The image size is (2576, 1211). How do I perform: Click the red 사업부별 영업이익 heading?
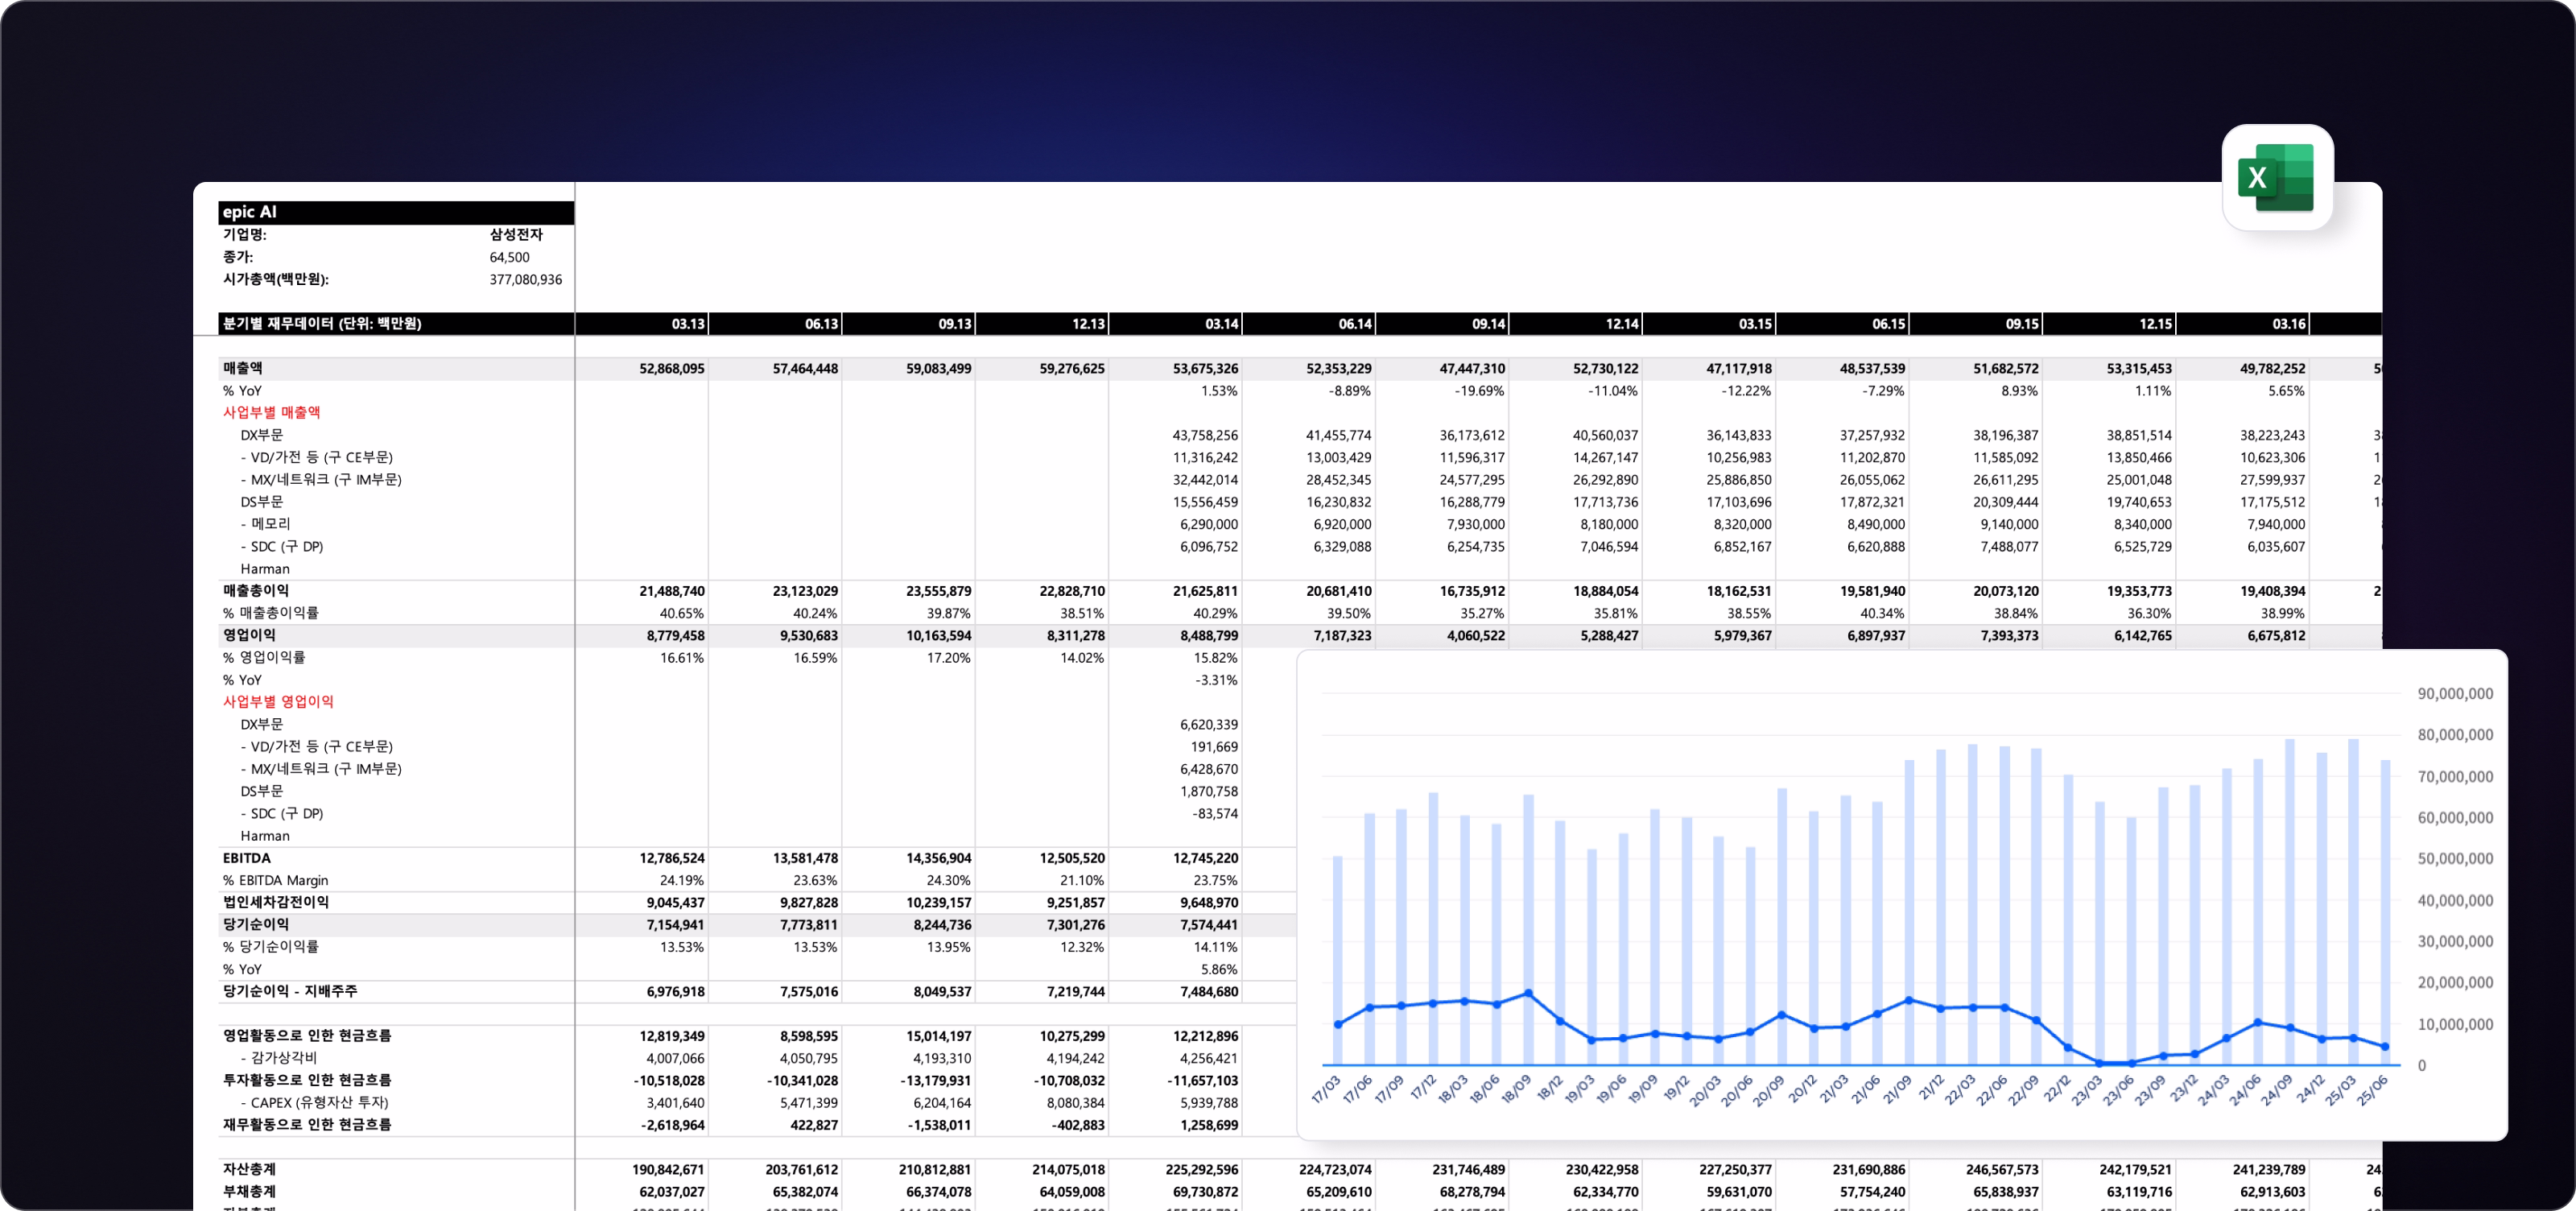[x=278, y=701]
